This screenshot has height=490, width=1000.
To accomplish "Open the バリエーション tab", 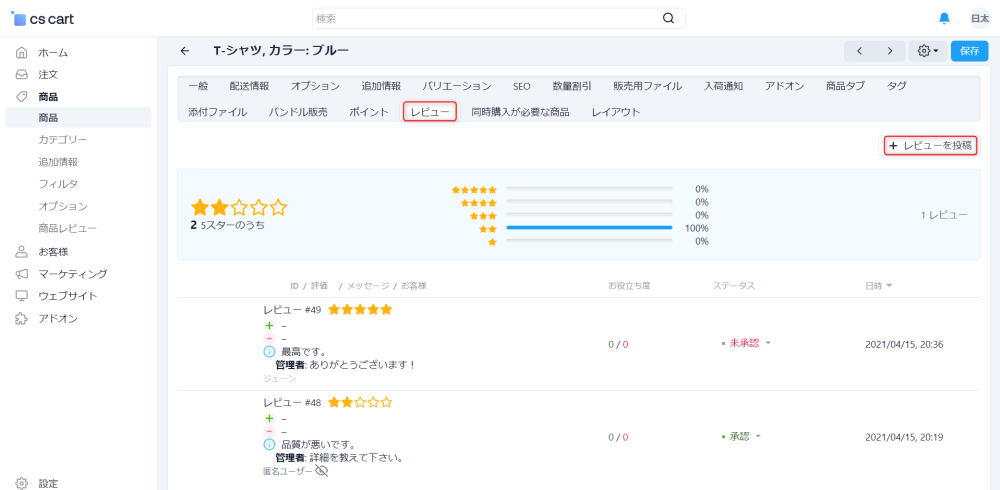I will 456,86.
